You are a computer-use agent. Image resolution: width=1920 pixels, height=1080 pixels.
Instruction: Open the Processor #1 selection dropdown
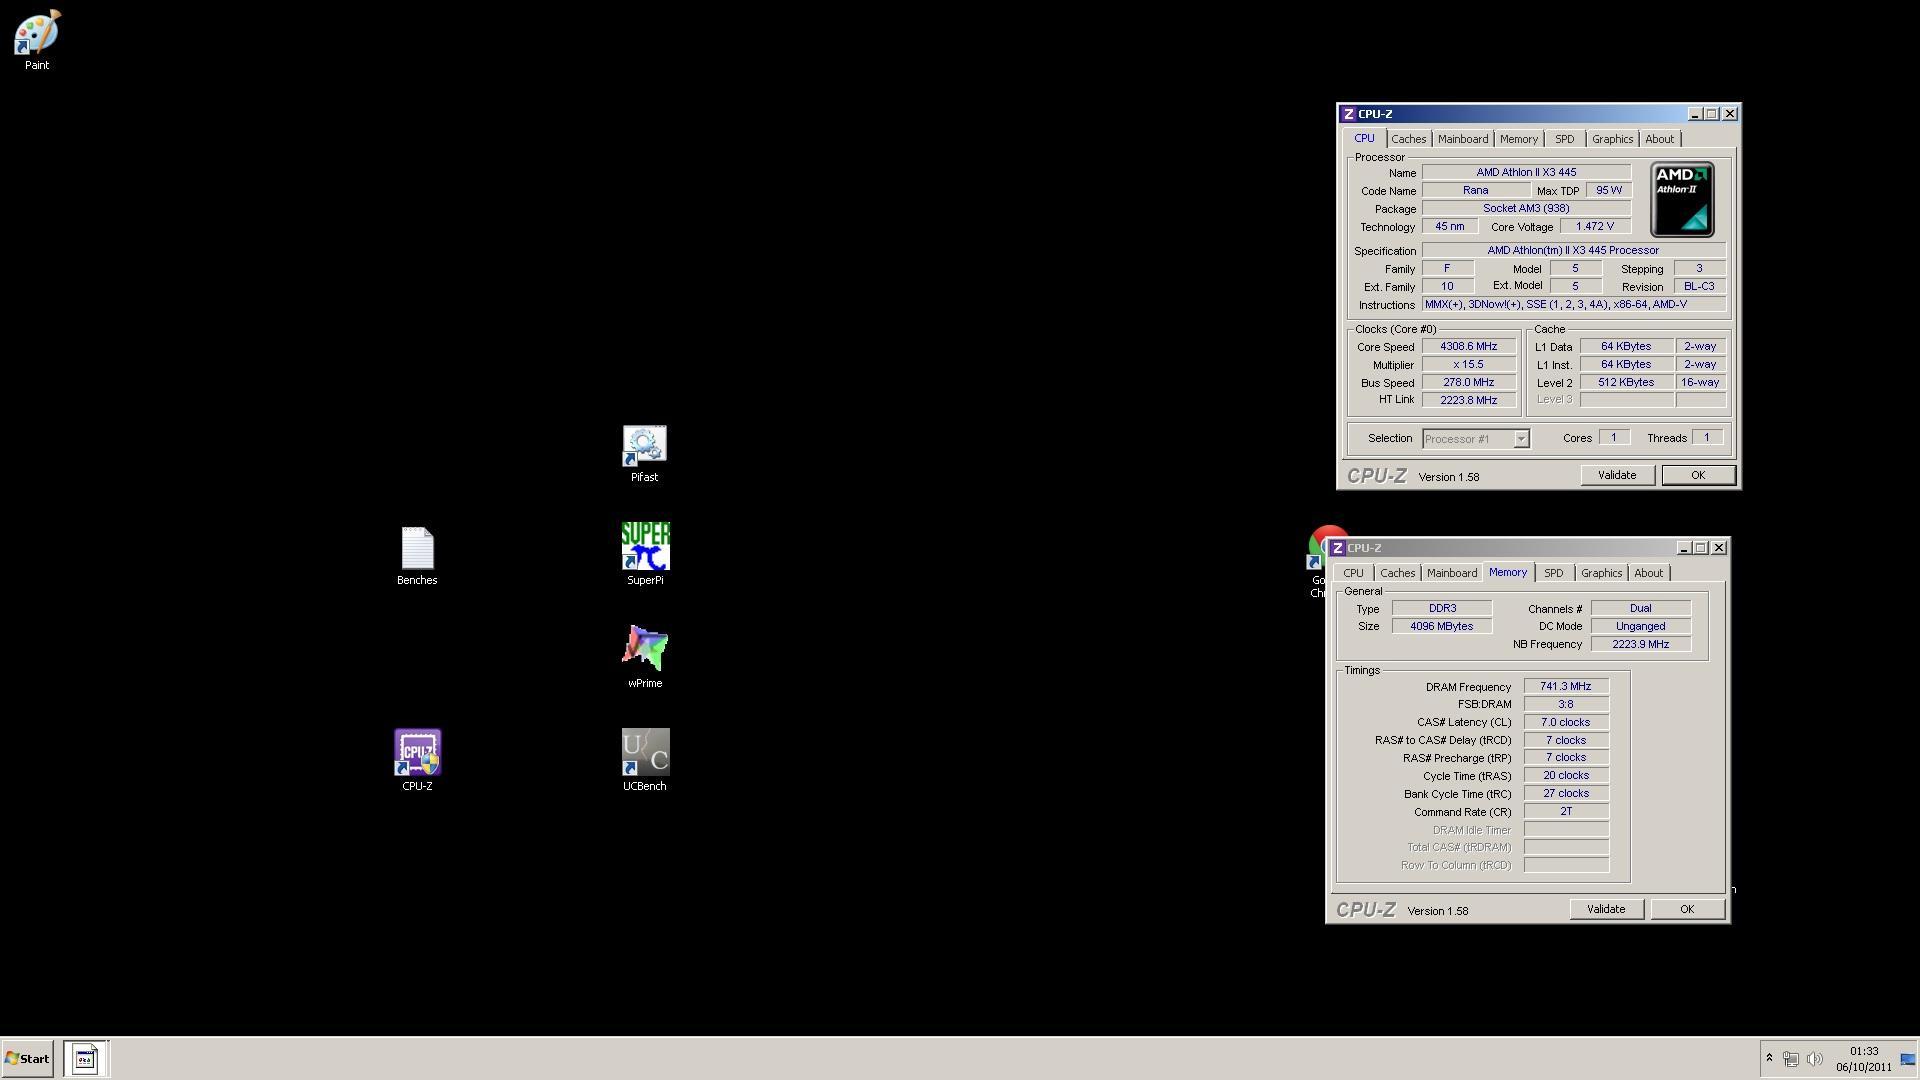[1476, 439]
